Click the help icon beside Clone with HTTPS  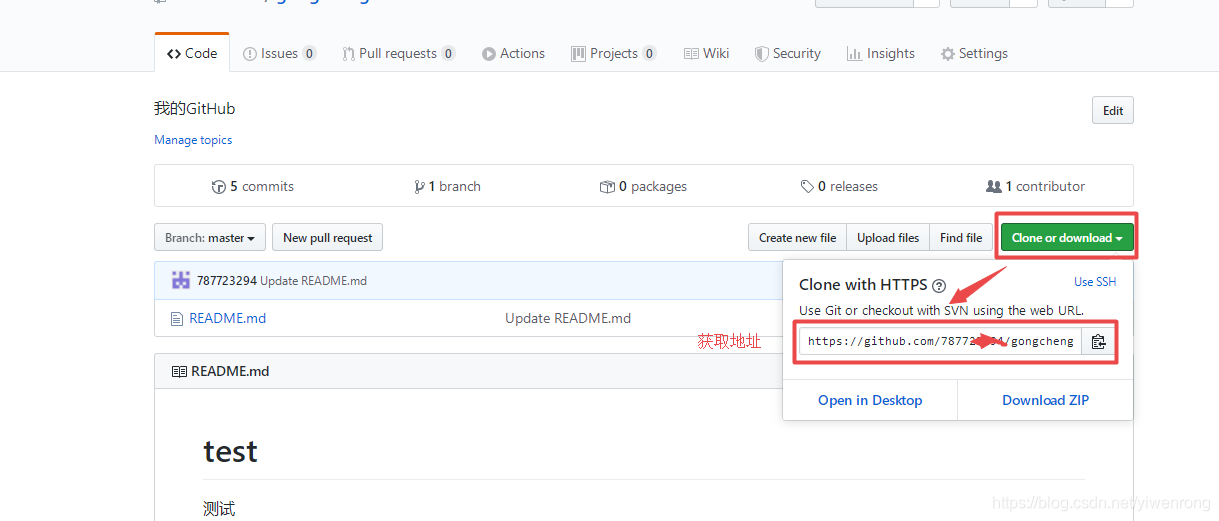(939, 286)
